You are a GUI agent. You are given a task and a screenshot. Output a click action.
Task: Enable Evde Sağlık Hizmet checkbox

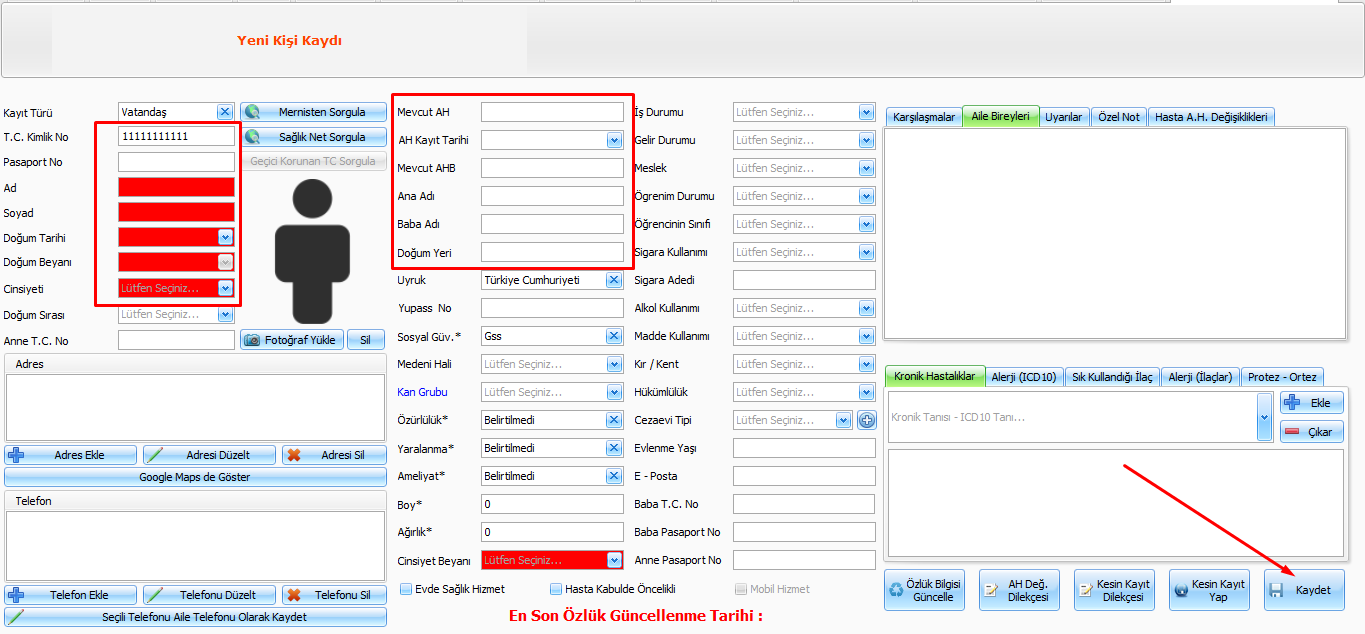406,589
